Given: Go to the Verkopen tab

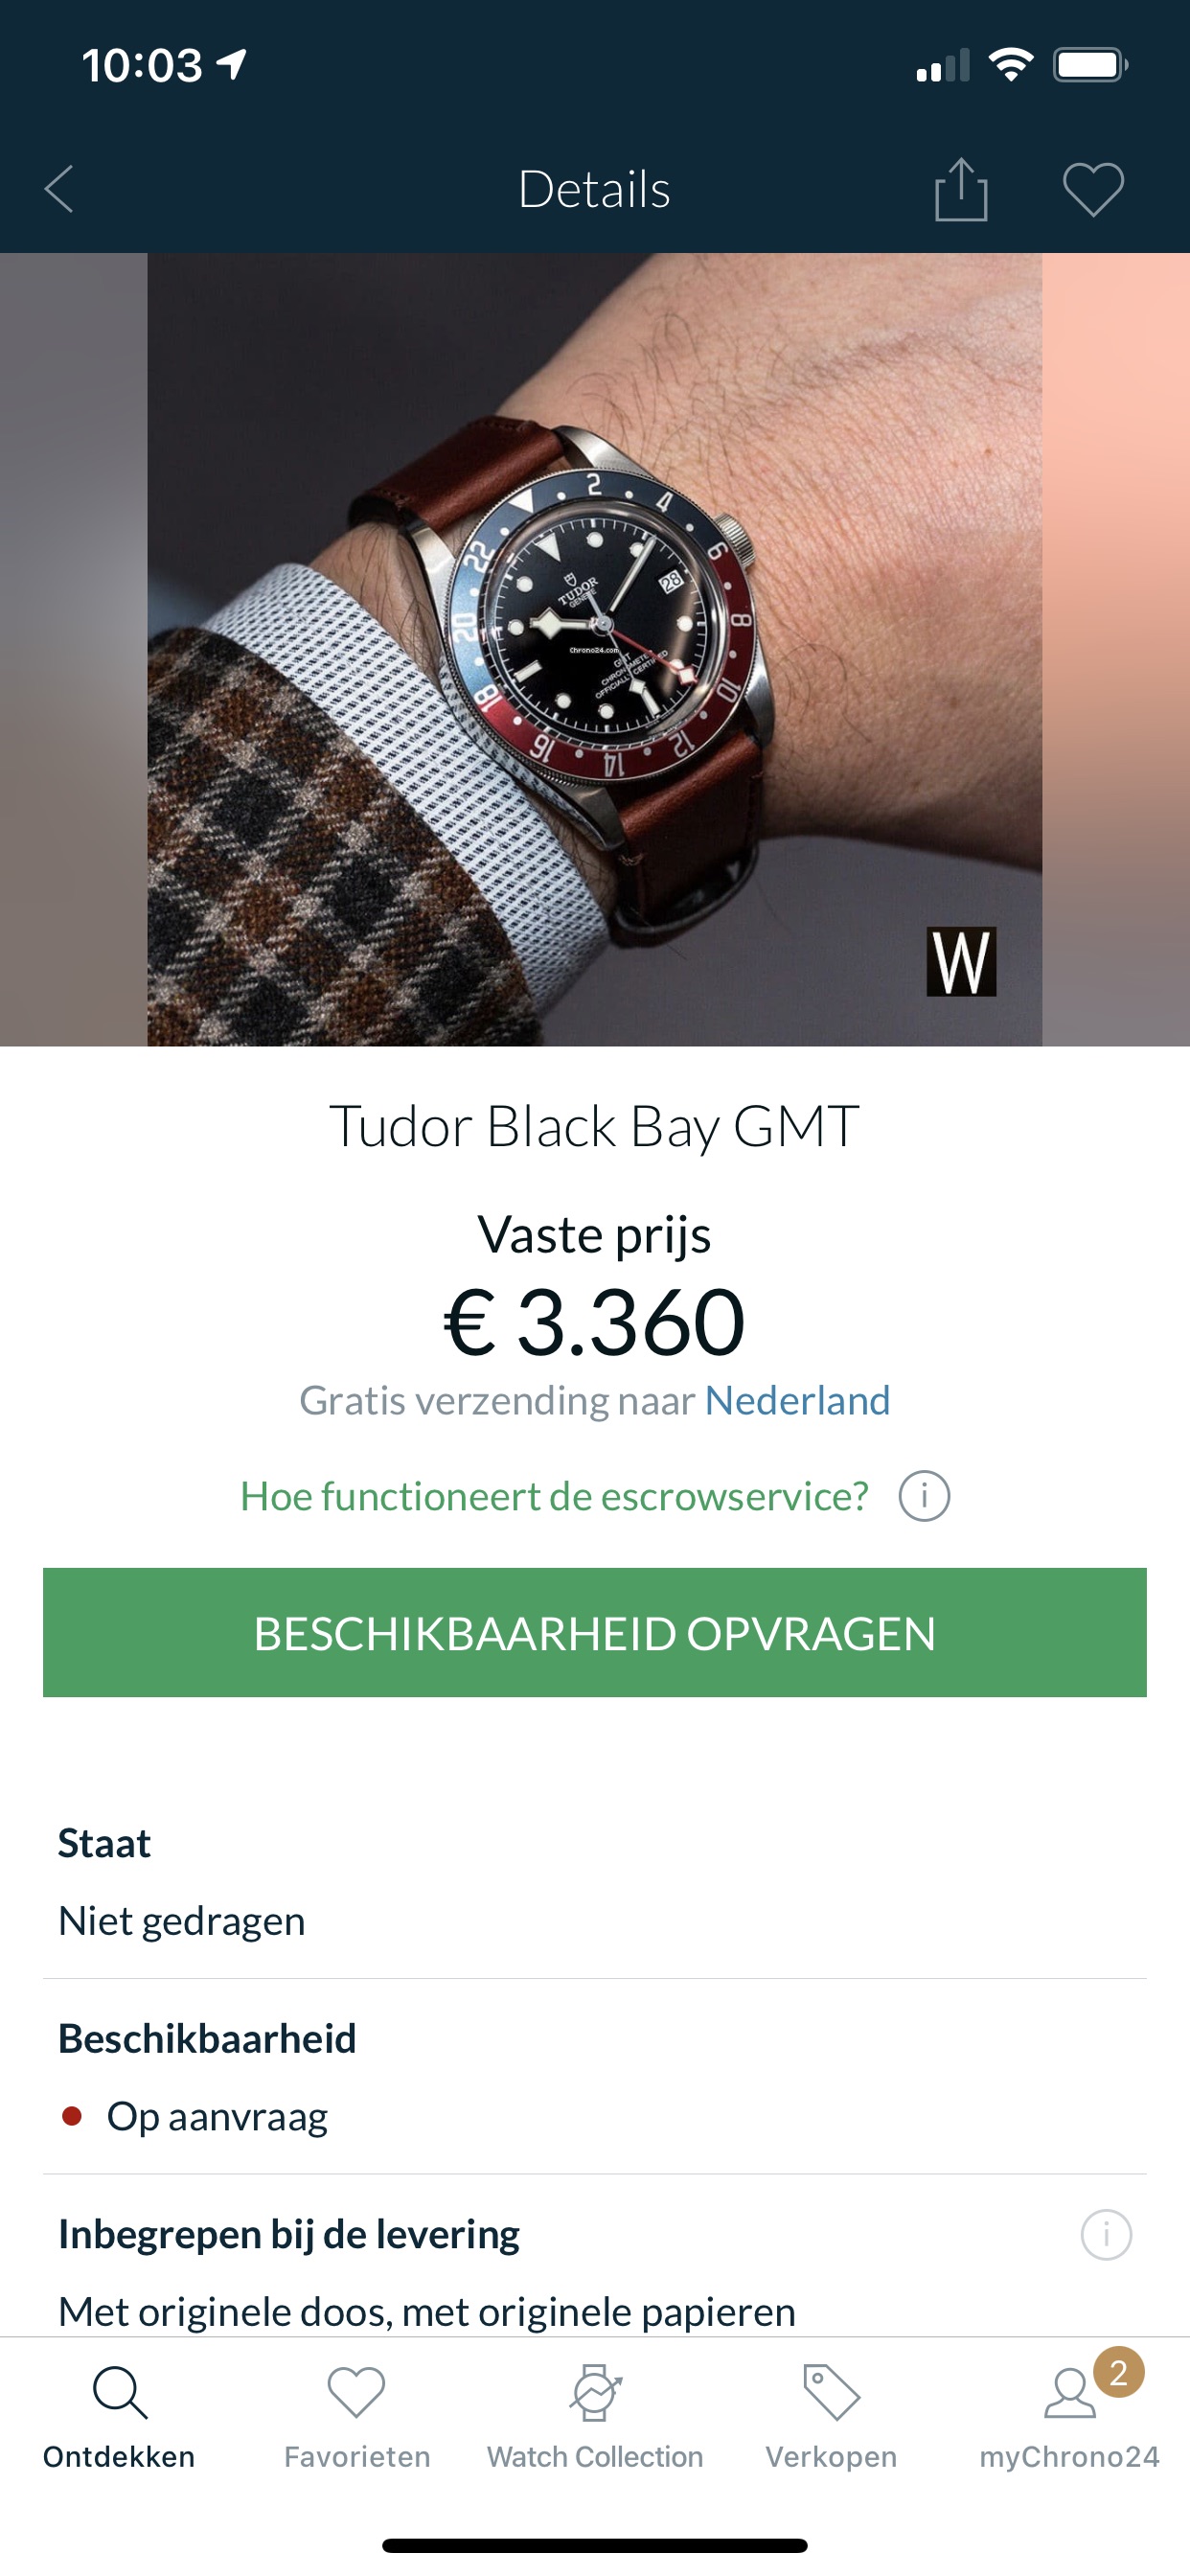Looking at the screenshot, I should (831, 2417).
